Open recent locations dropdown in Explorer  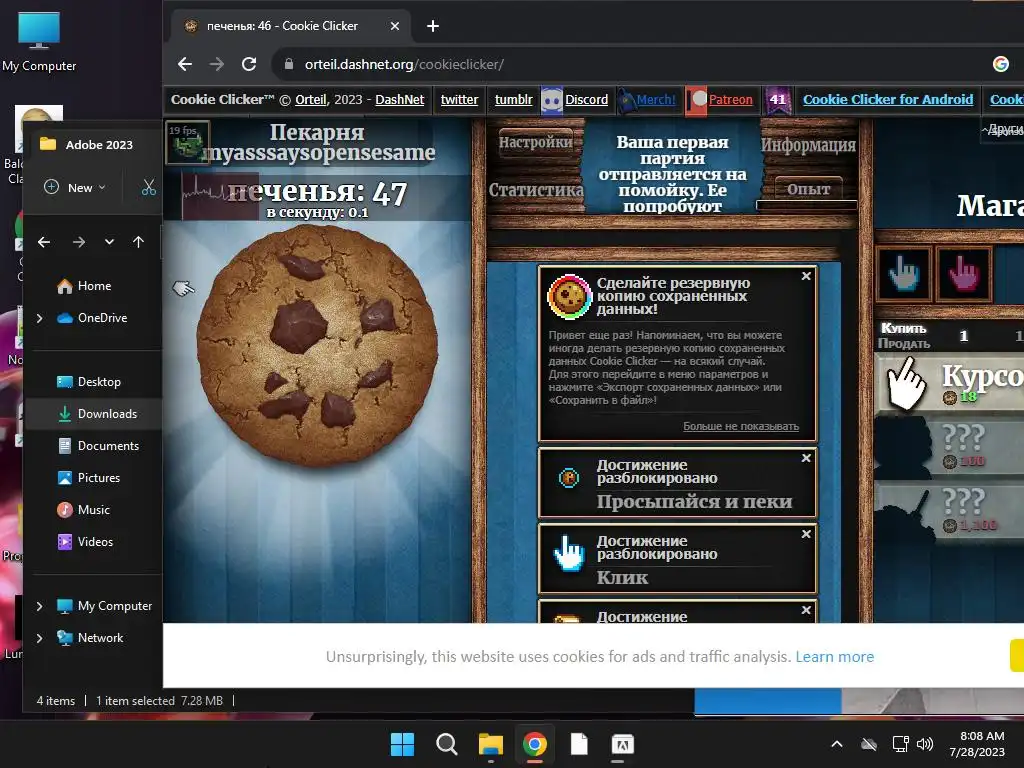tap(109, 242)
